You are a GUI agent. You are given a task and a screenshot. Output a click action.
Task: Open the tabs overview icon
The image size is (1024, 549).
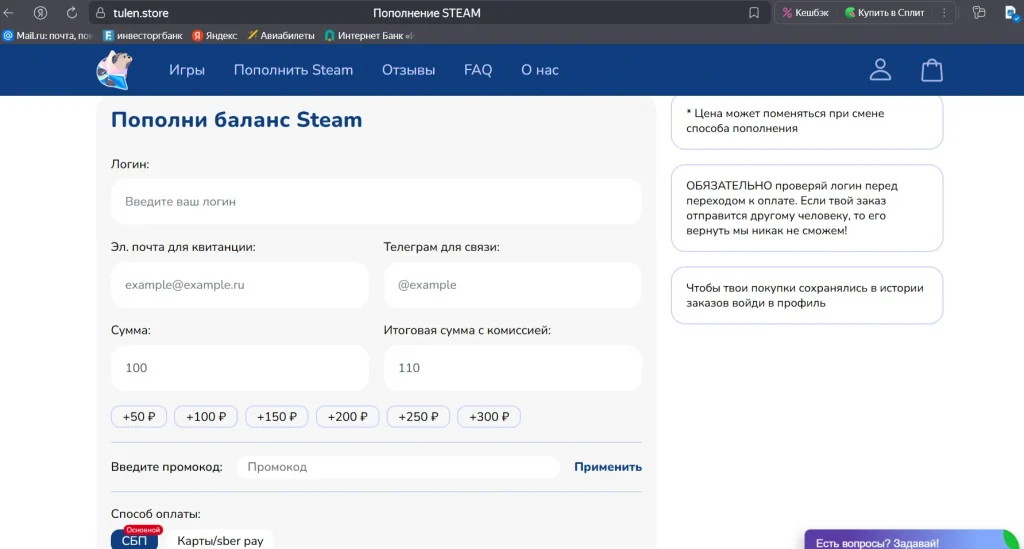click(978, 12)
